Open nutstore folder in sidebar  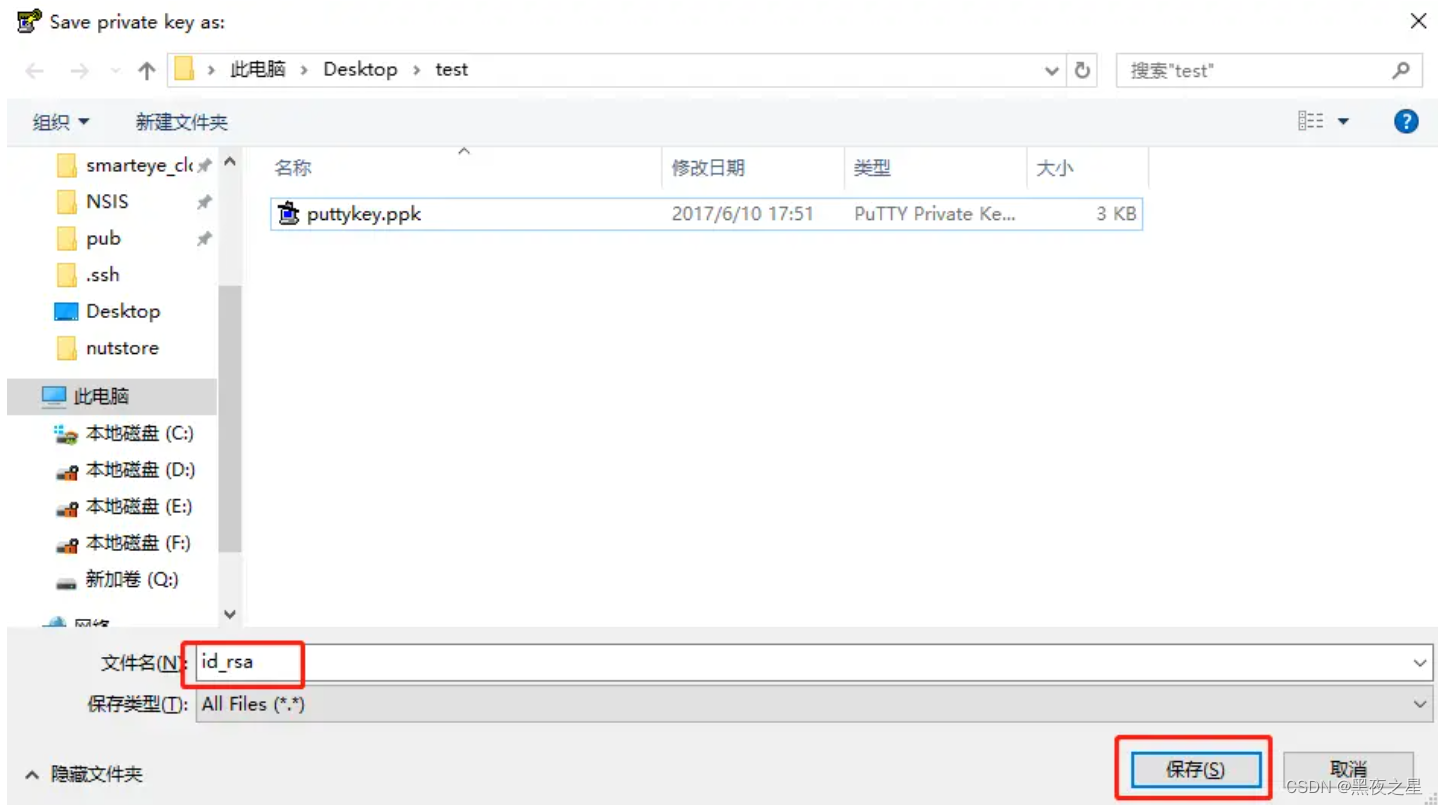tap(107, 348)
